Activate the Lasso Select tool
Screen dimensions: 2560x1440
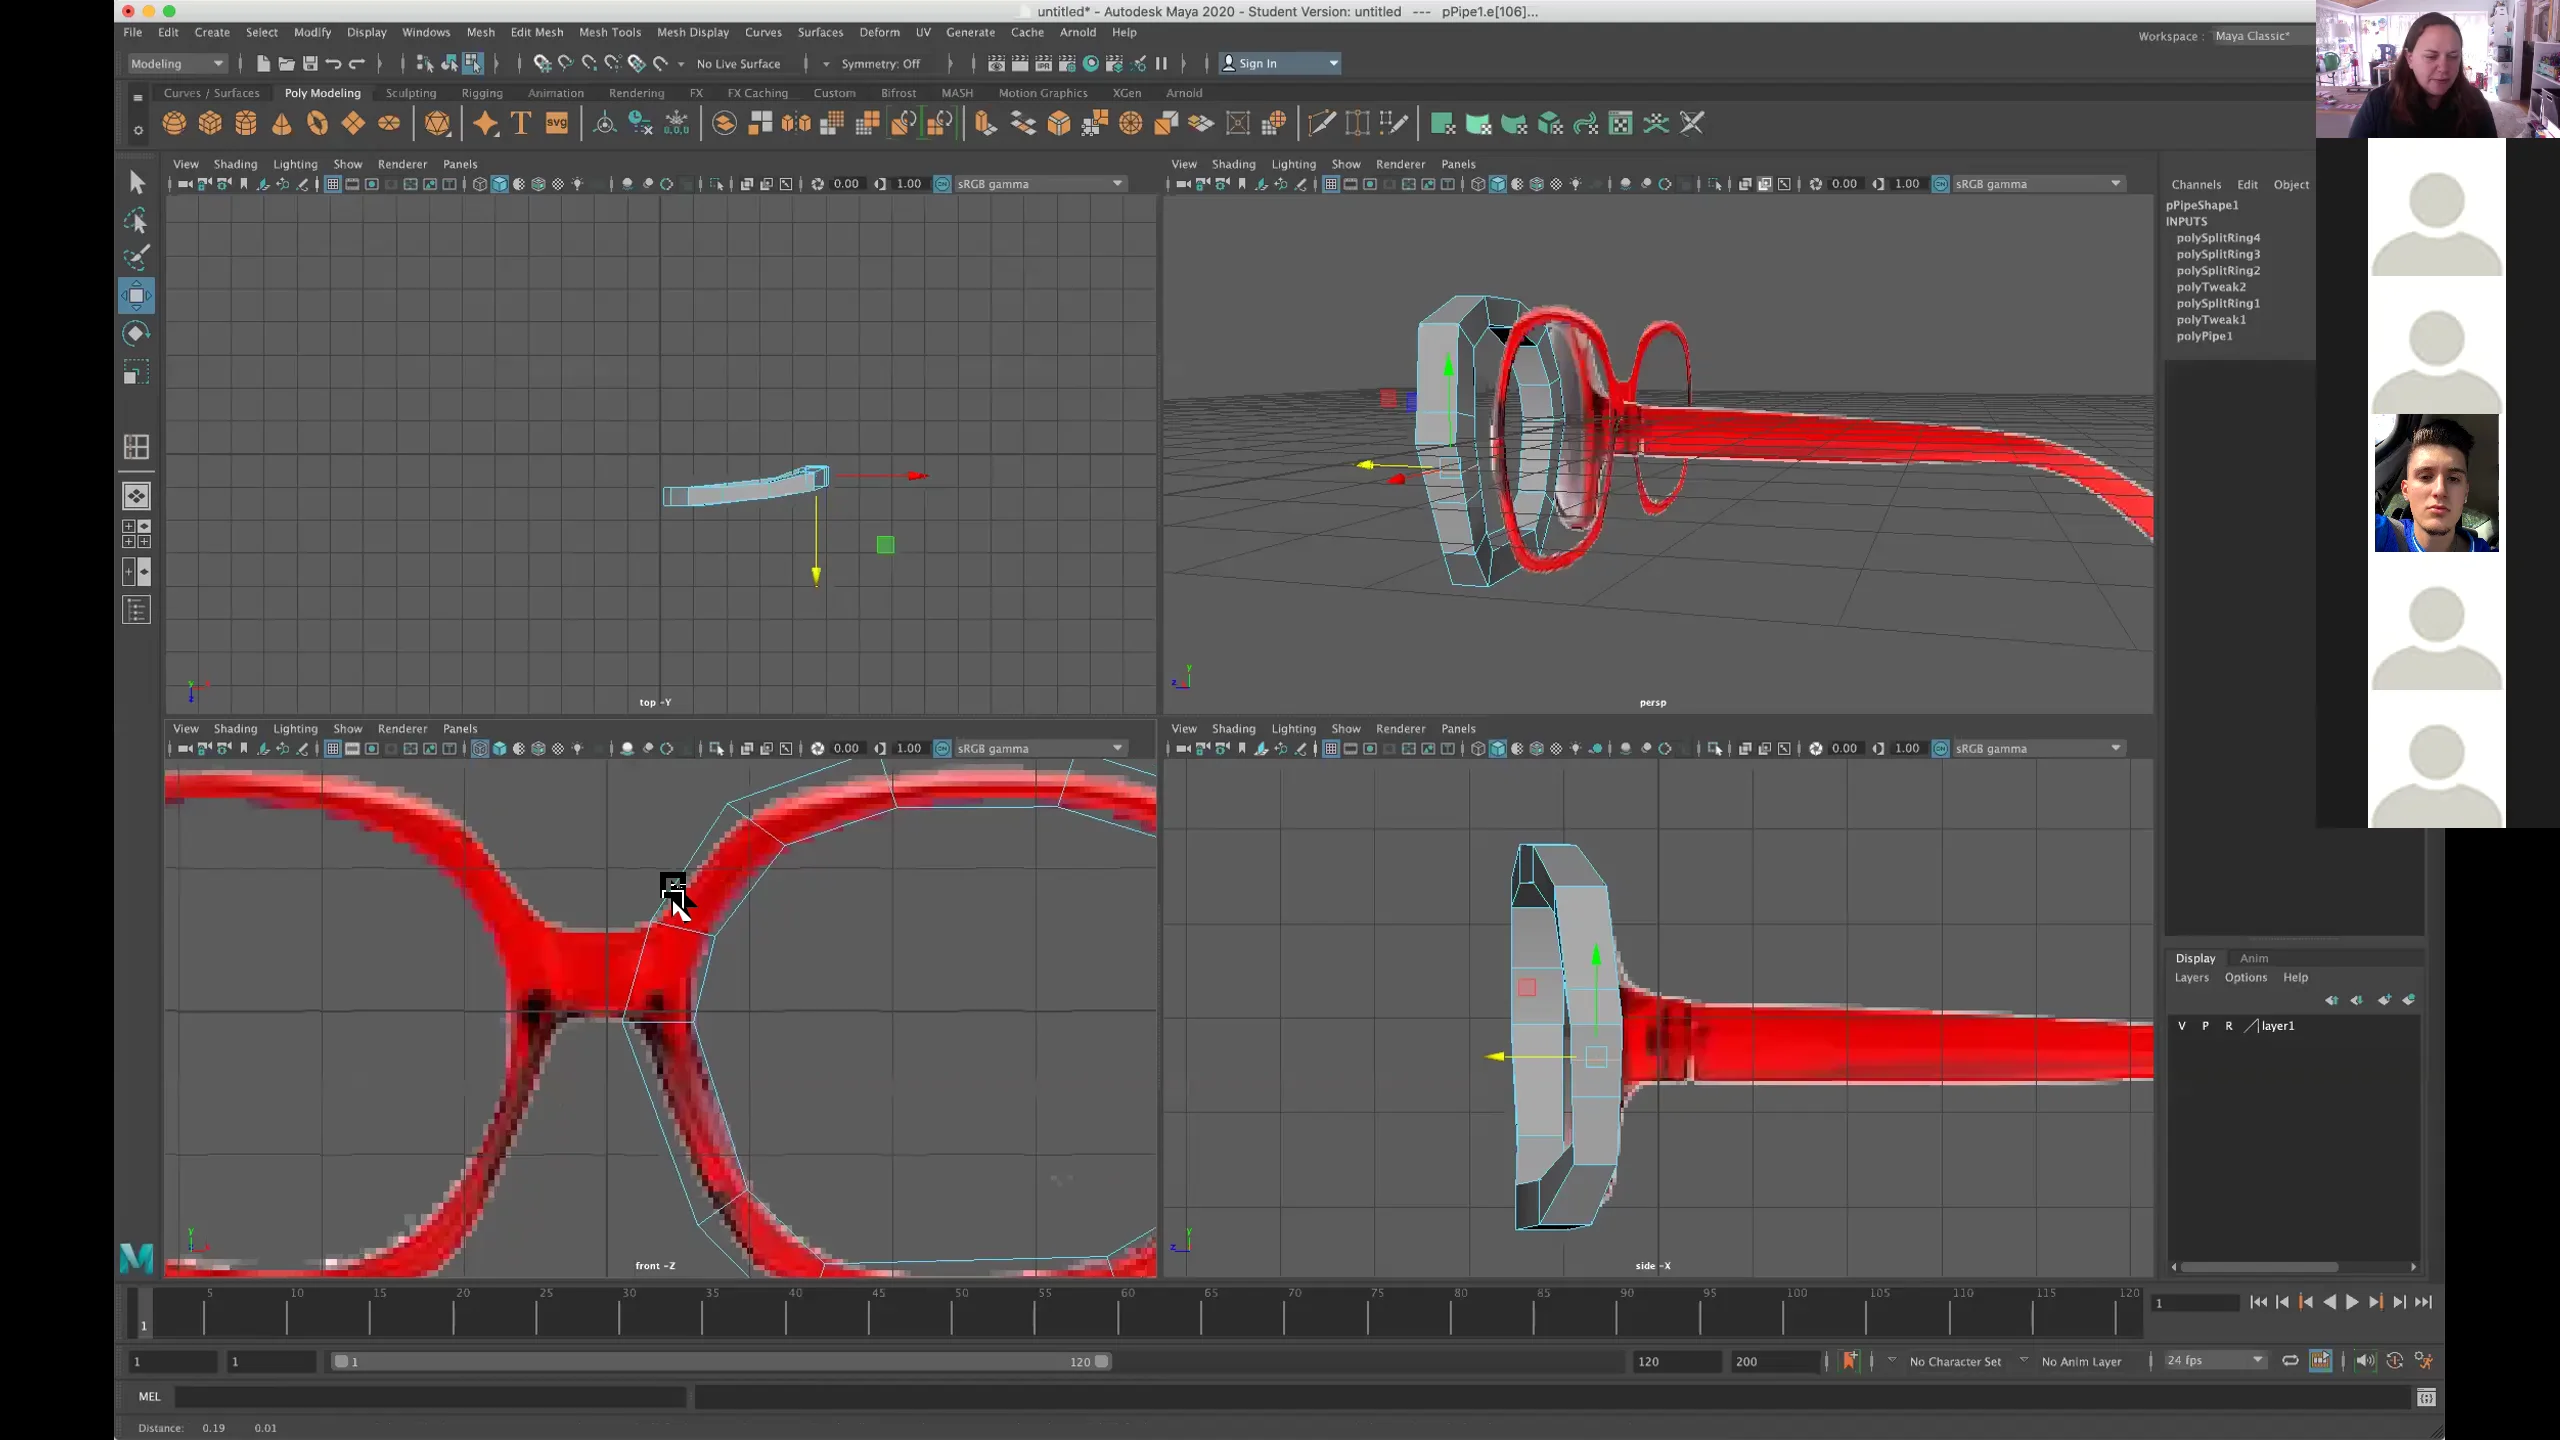pyautogui.click(x=137, y=220)
